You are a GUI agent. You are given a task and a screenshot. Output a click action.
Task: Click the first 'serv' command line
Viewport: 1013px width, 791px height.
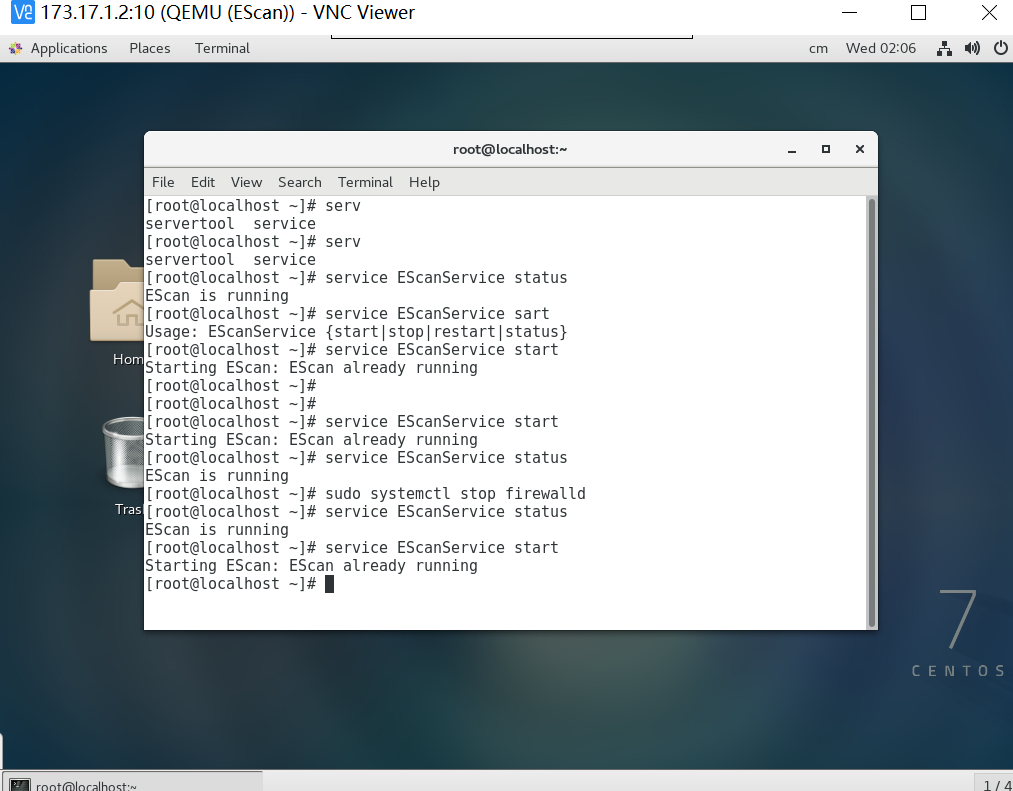click(253, 206)
